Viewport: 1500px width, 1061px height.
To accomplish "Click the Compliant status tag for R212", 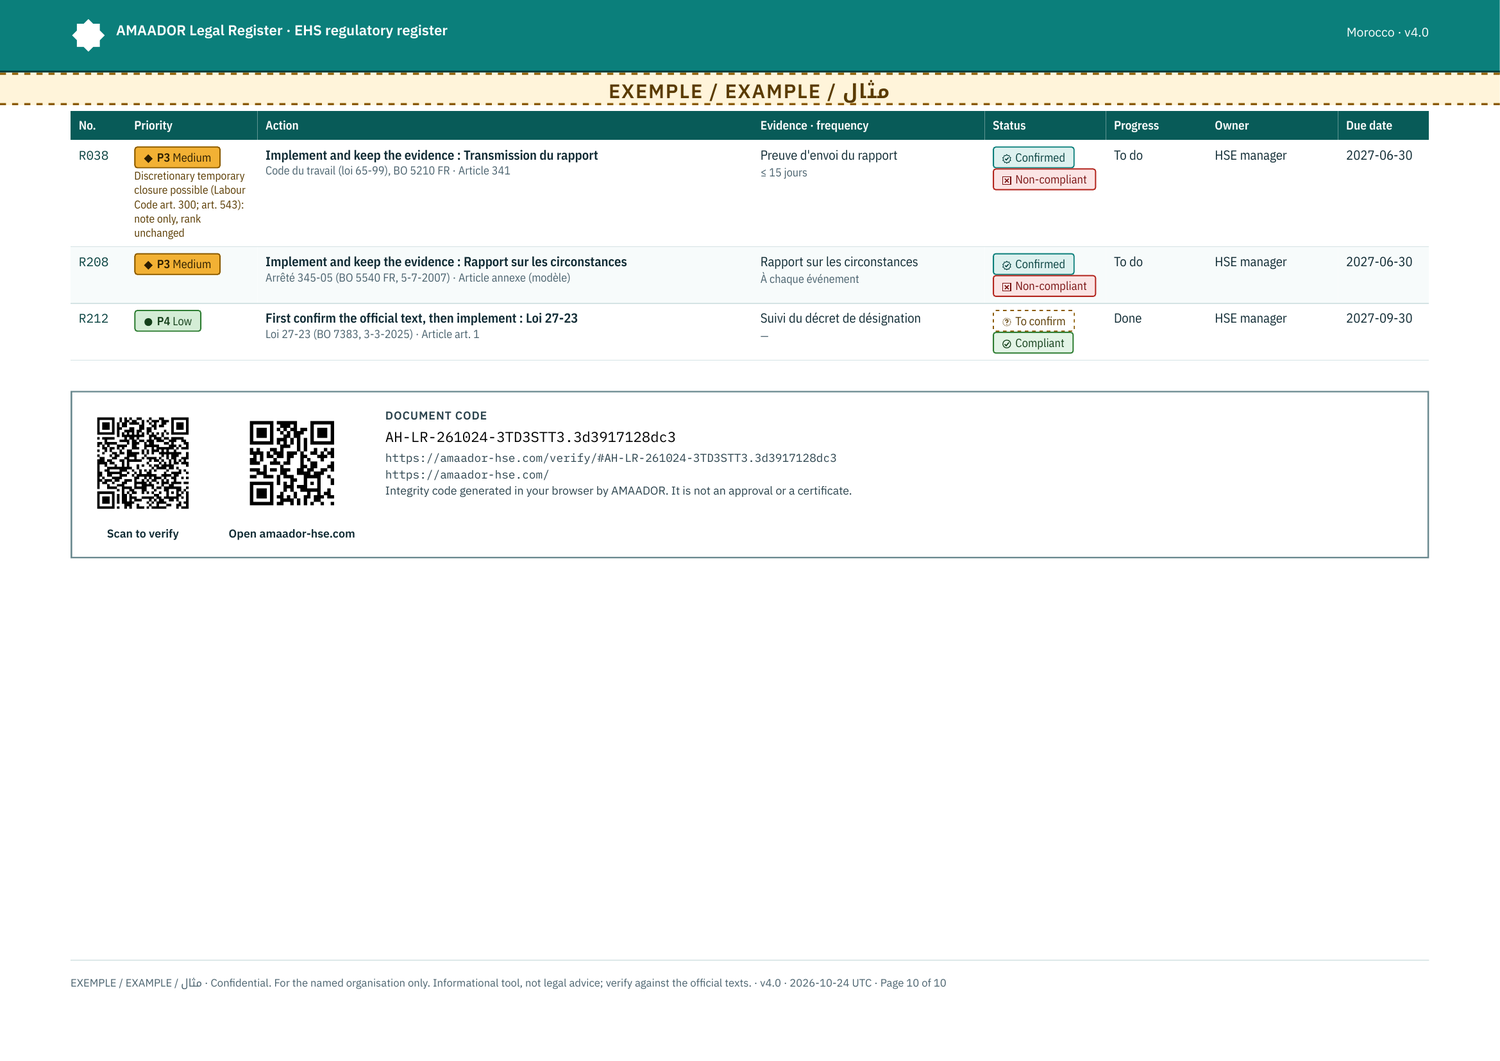I will pos(1033,343).
